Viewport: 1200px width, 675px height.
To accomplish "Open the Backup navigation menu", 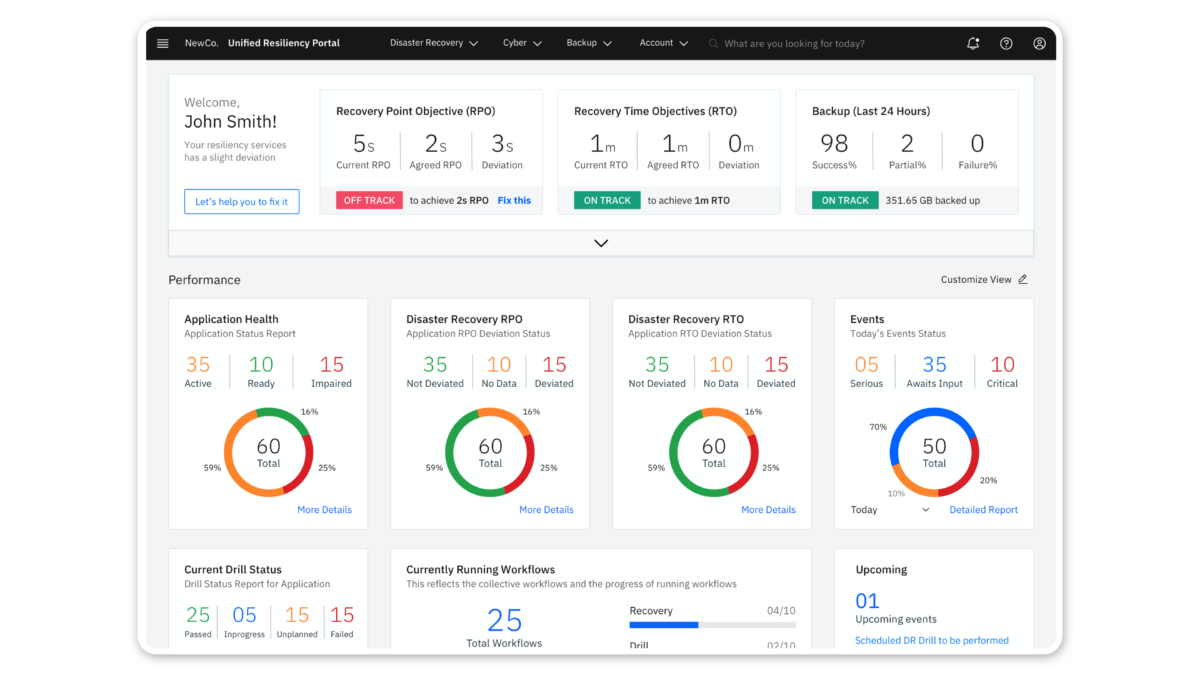I will click(588, 44).
